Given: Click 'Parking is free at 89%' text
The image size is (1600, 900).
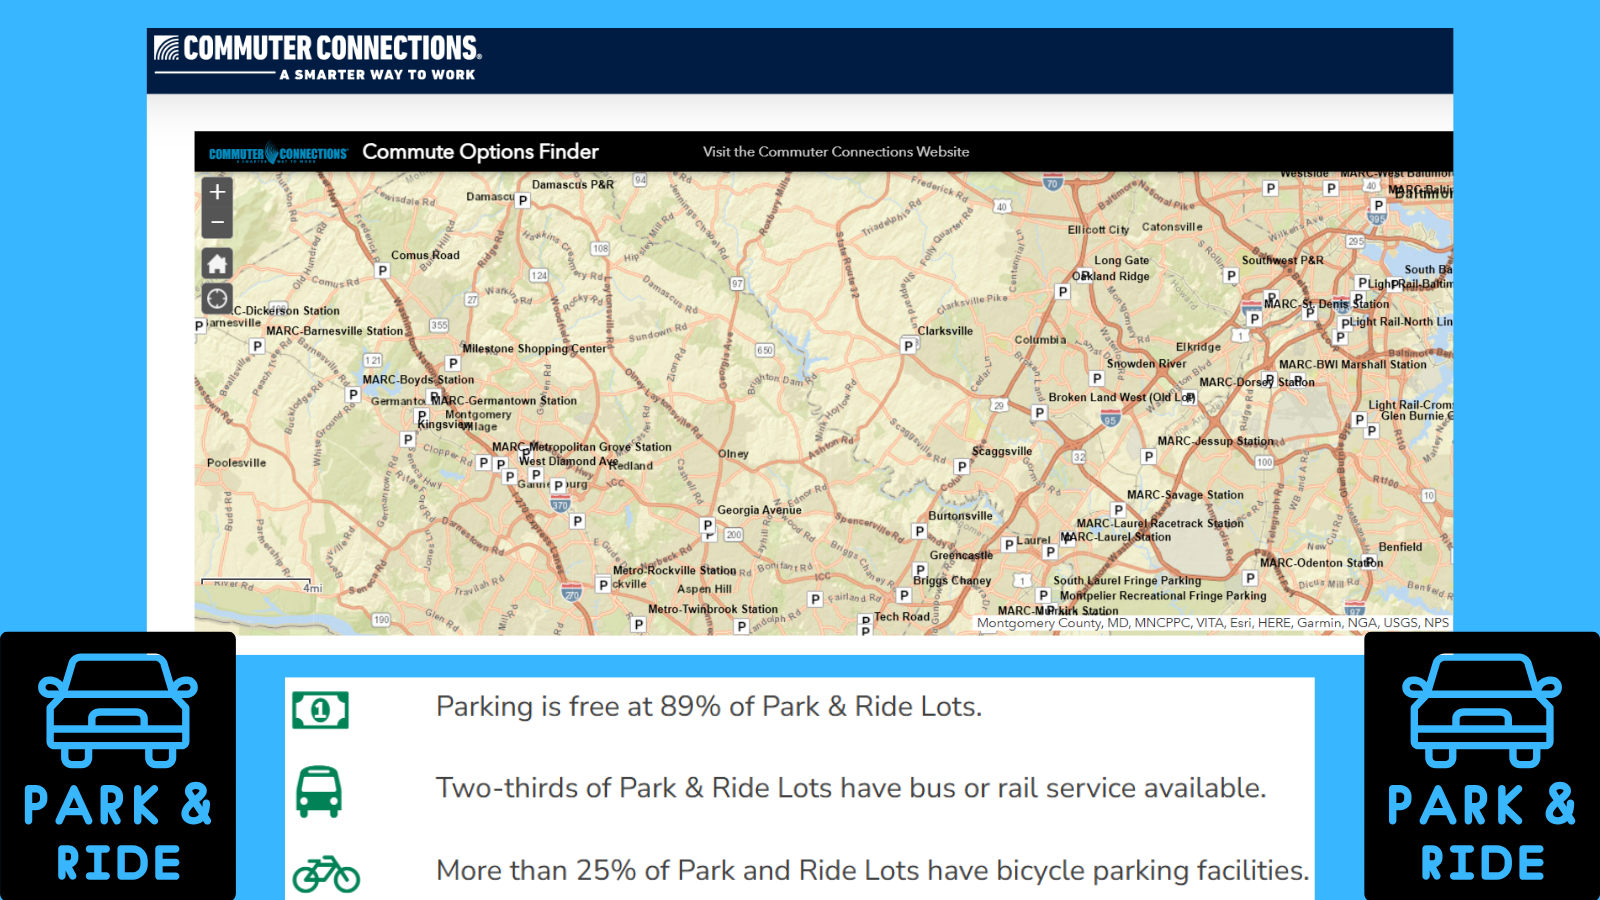Looking at the screenshot, I should pyautogui.click(x=709, y=707).
